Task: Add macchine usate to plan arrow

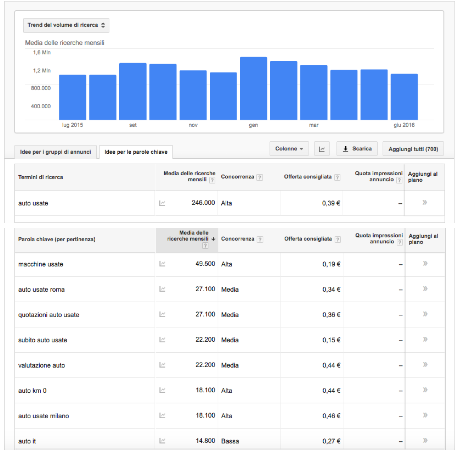Action: 425,264
